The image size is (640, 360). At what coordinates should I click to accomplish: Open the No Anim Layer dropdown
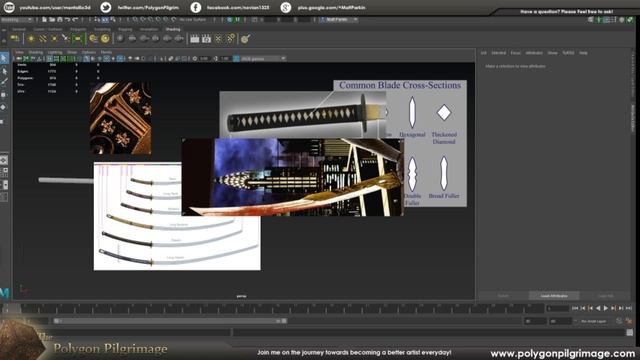click(594, 321)
